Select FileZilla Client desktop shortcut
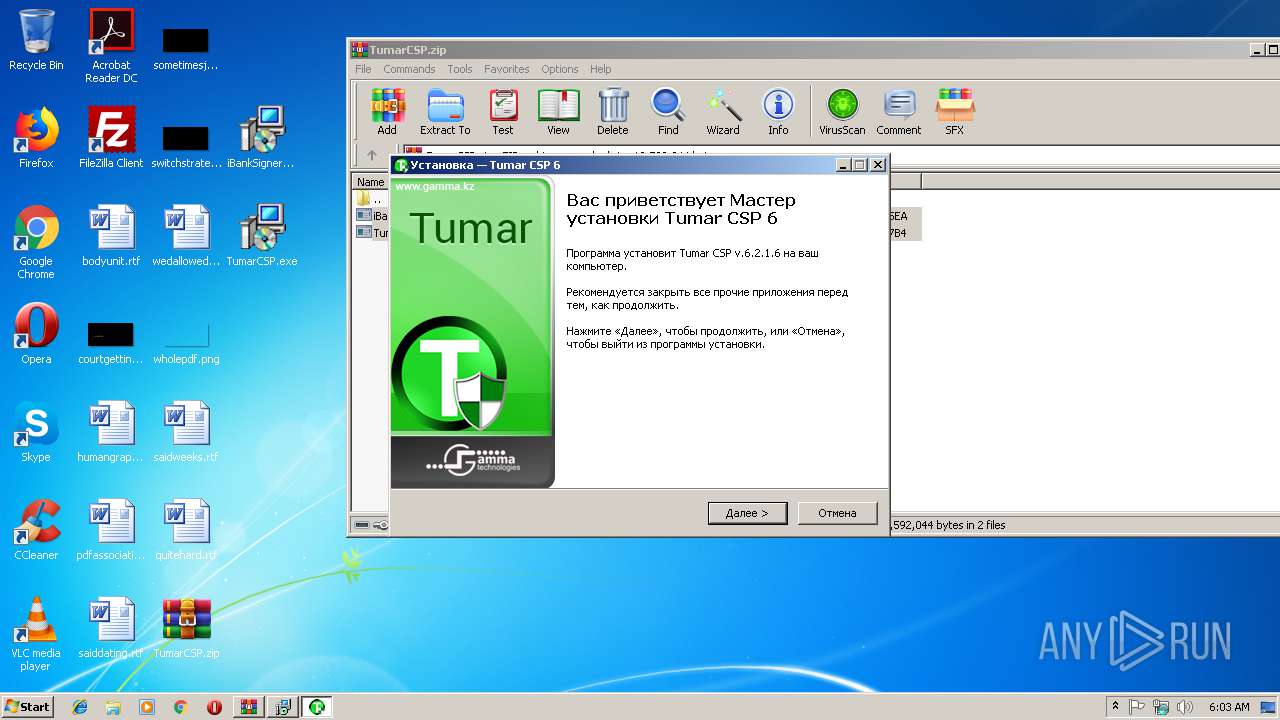Image resolution: width=1280 pixels, height=720 pixels. (x=111, y=138)
